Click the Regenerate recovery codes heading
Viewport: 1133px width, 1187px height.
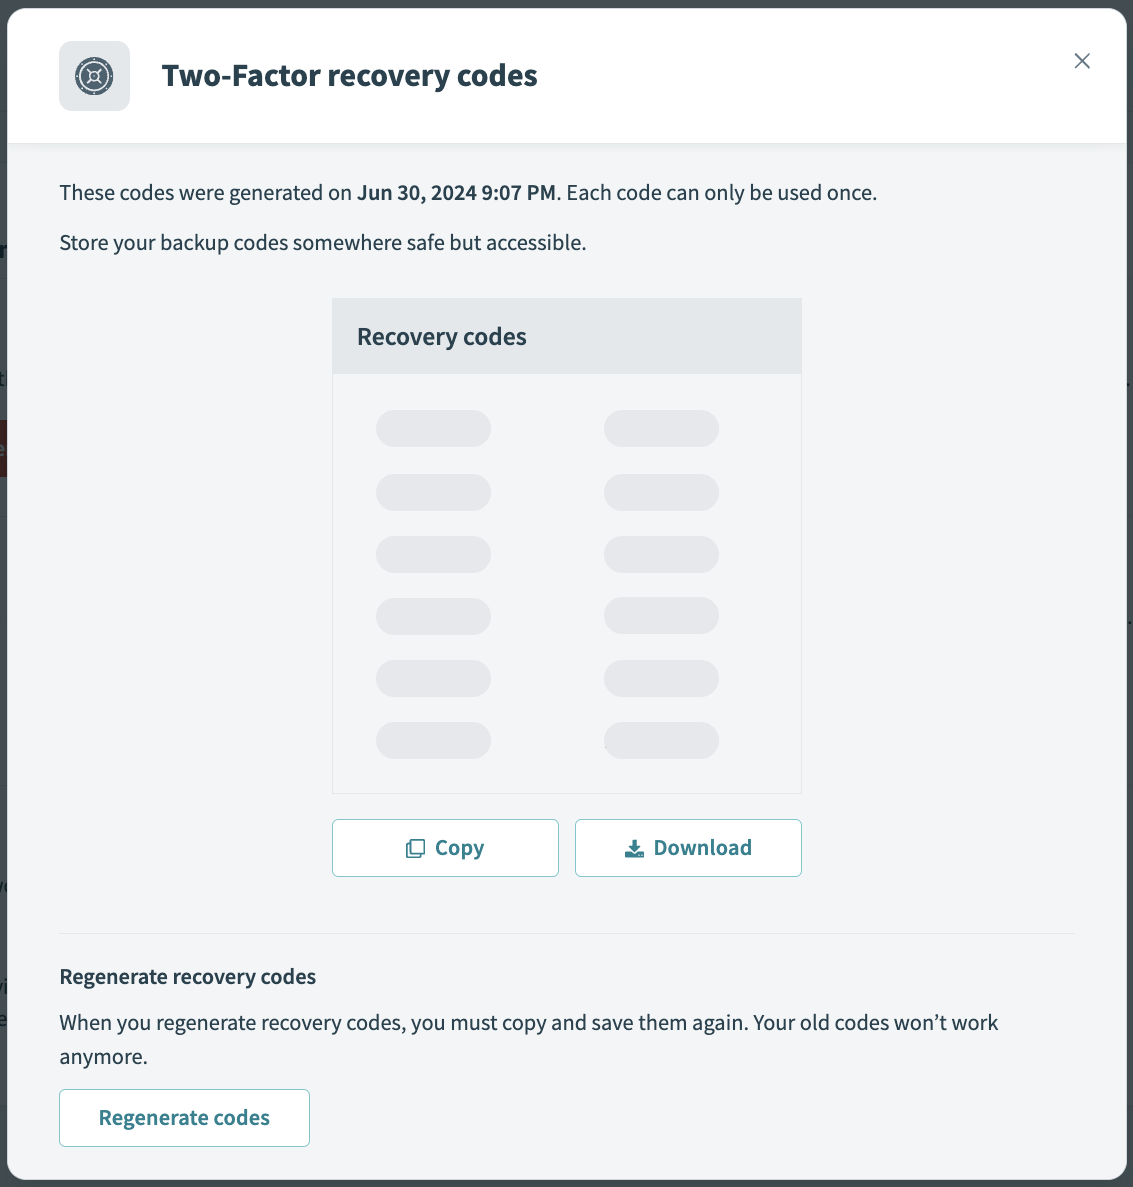point(187,976)
